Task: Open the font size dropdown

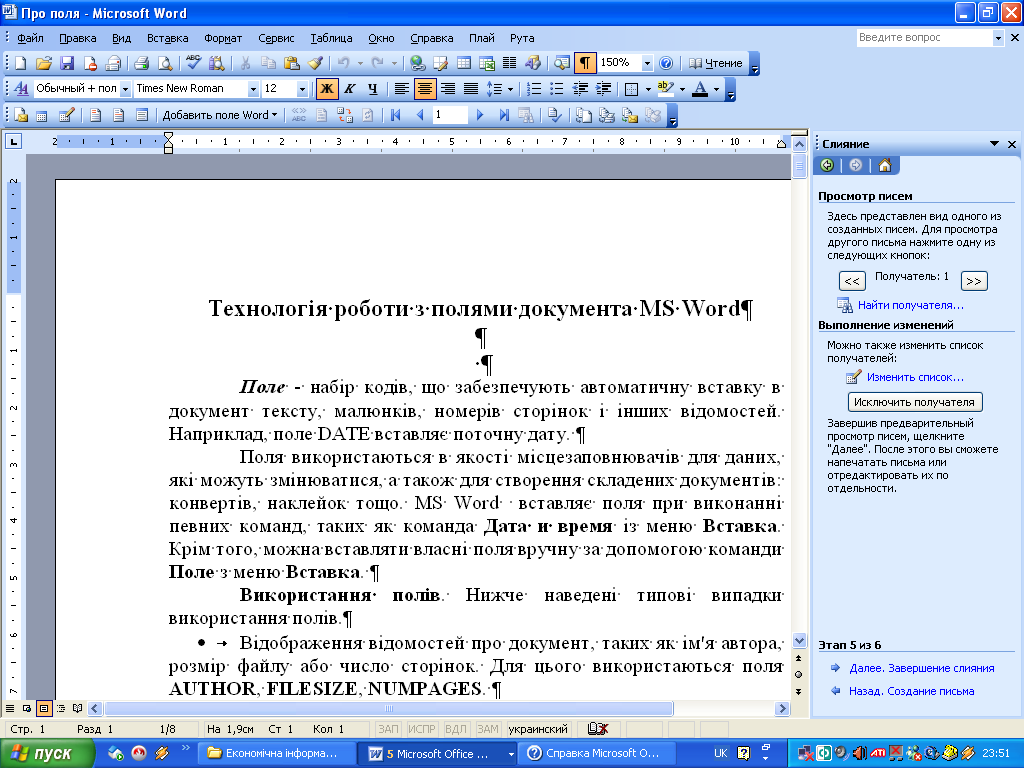Action: (x=302, y=89)
